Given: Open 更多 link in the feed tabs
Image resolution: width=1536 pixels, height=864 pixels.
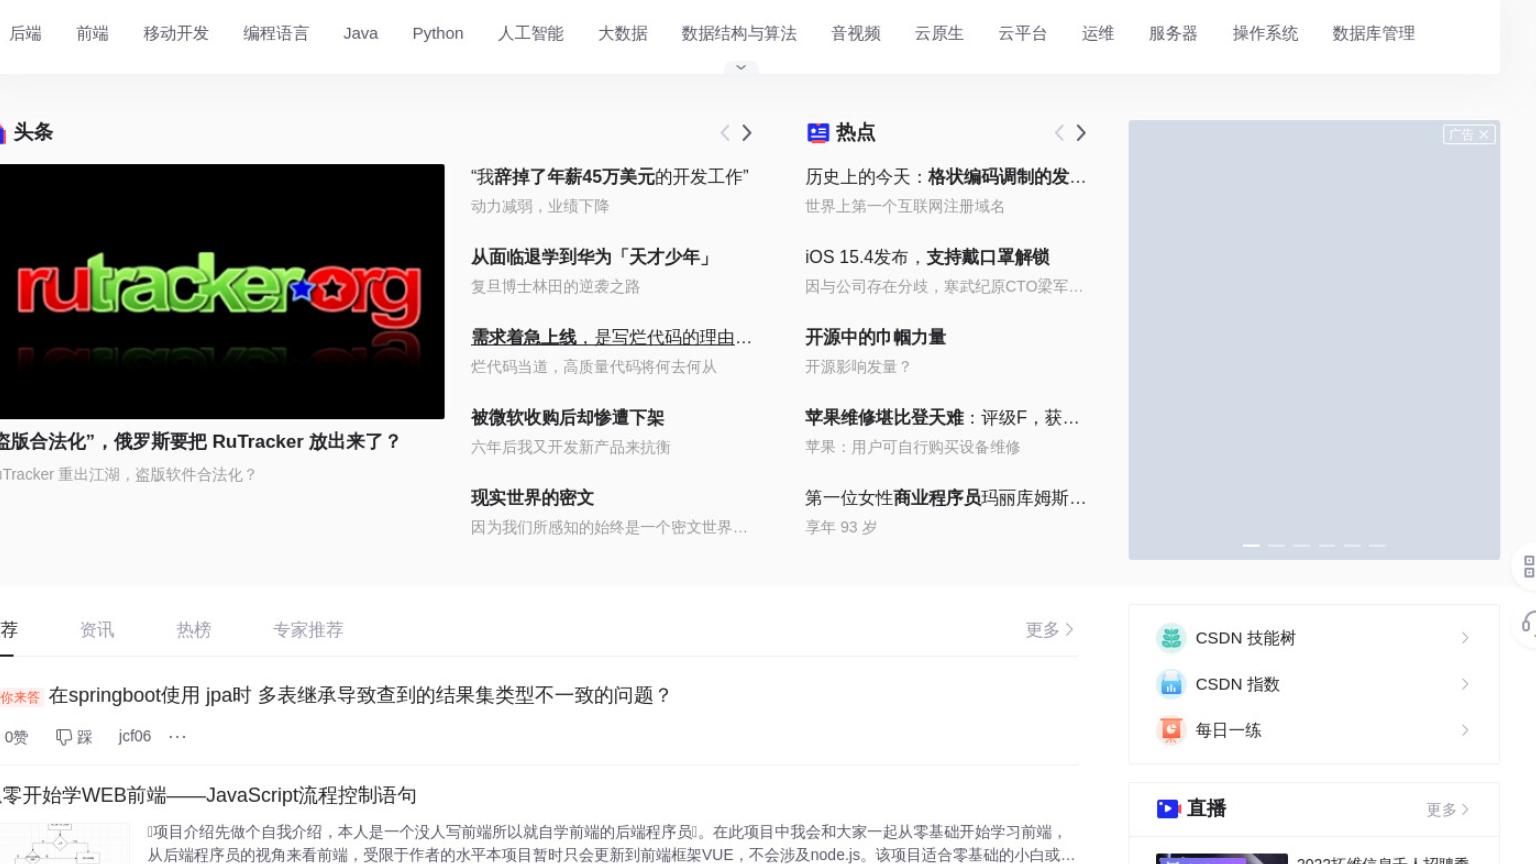Looking at the screenshot, I should point(1050,629).
